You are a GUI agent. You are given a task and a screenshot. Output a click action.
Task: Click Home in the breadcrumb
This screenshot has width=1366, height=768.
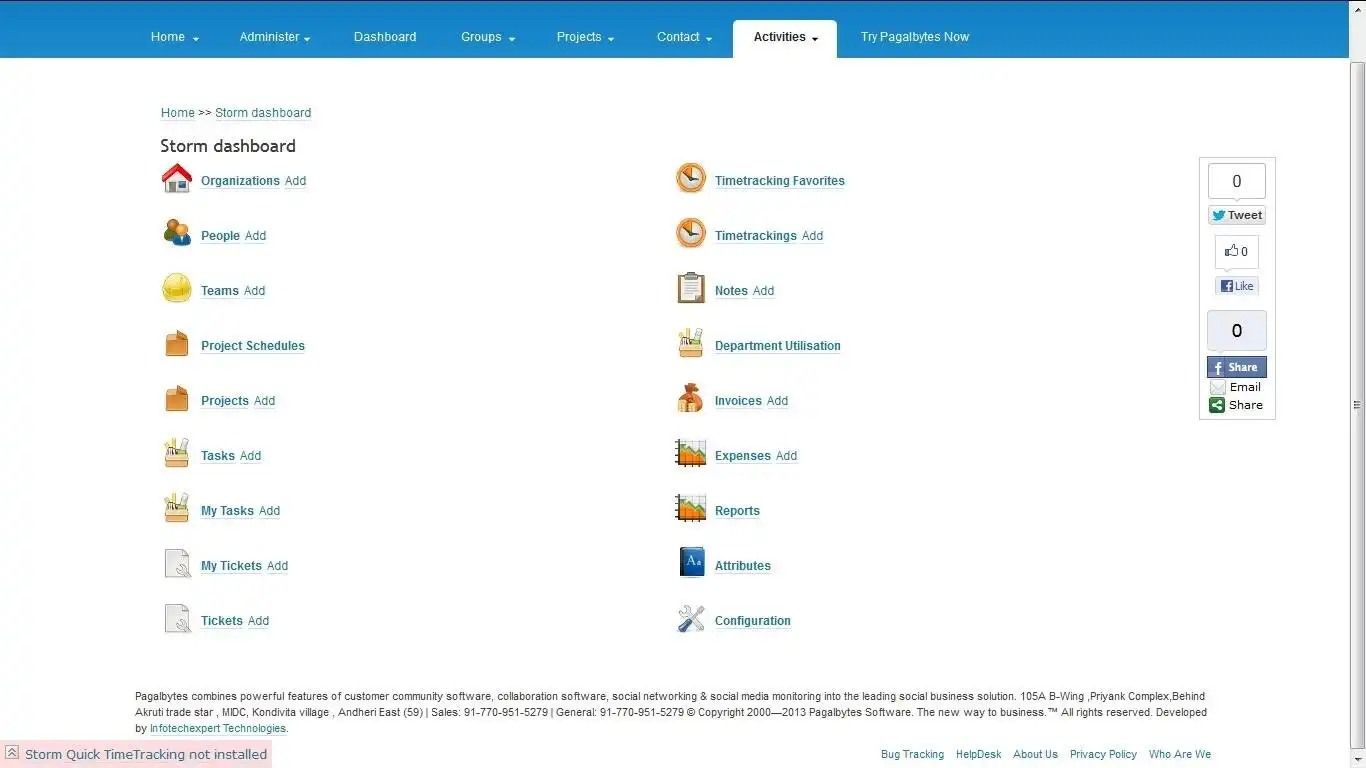[178, 113]
